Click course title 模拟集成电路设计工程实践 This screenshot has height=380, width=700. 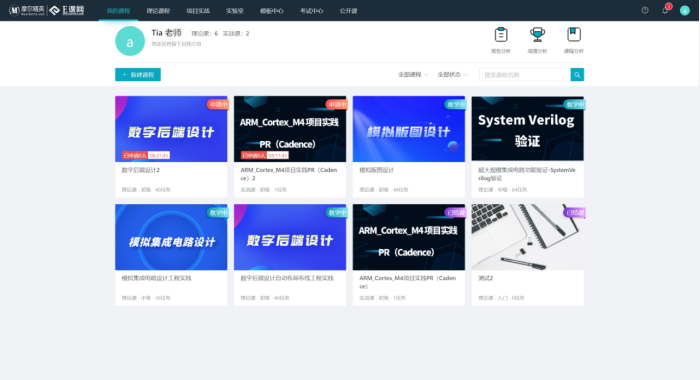click(156, 278)
